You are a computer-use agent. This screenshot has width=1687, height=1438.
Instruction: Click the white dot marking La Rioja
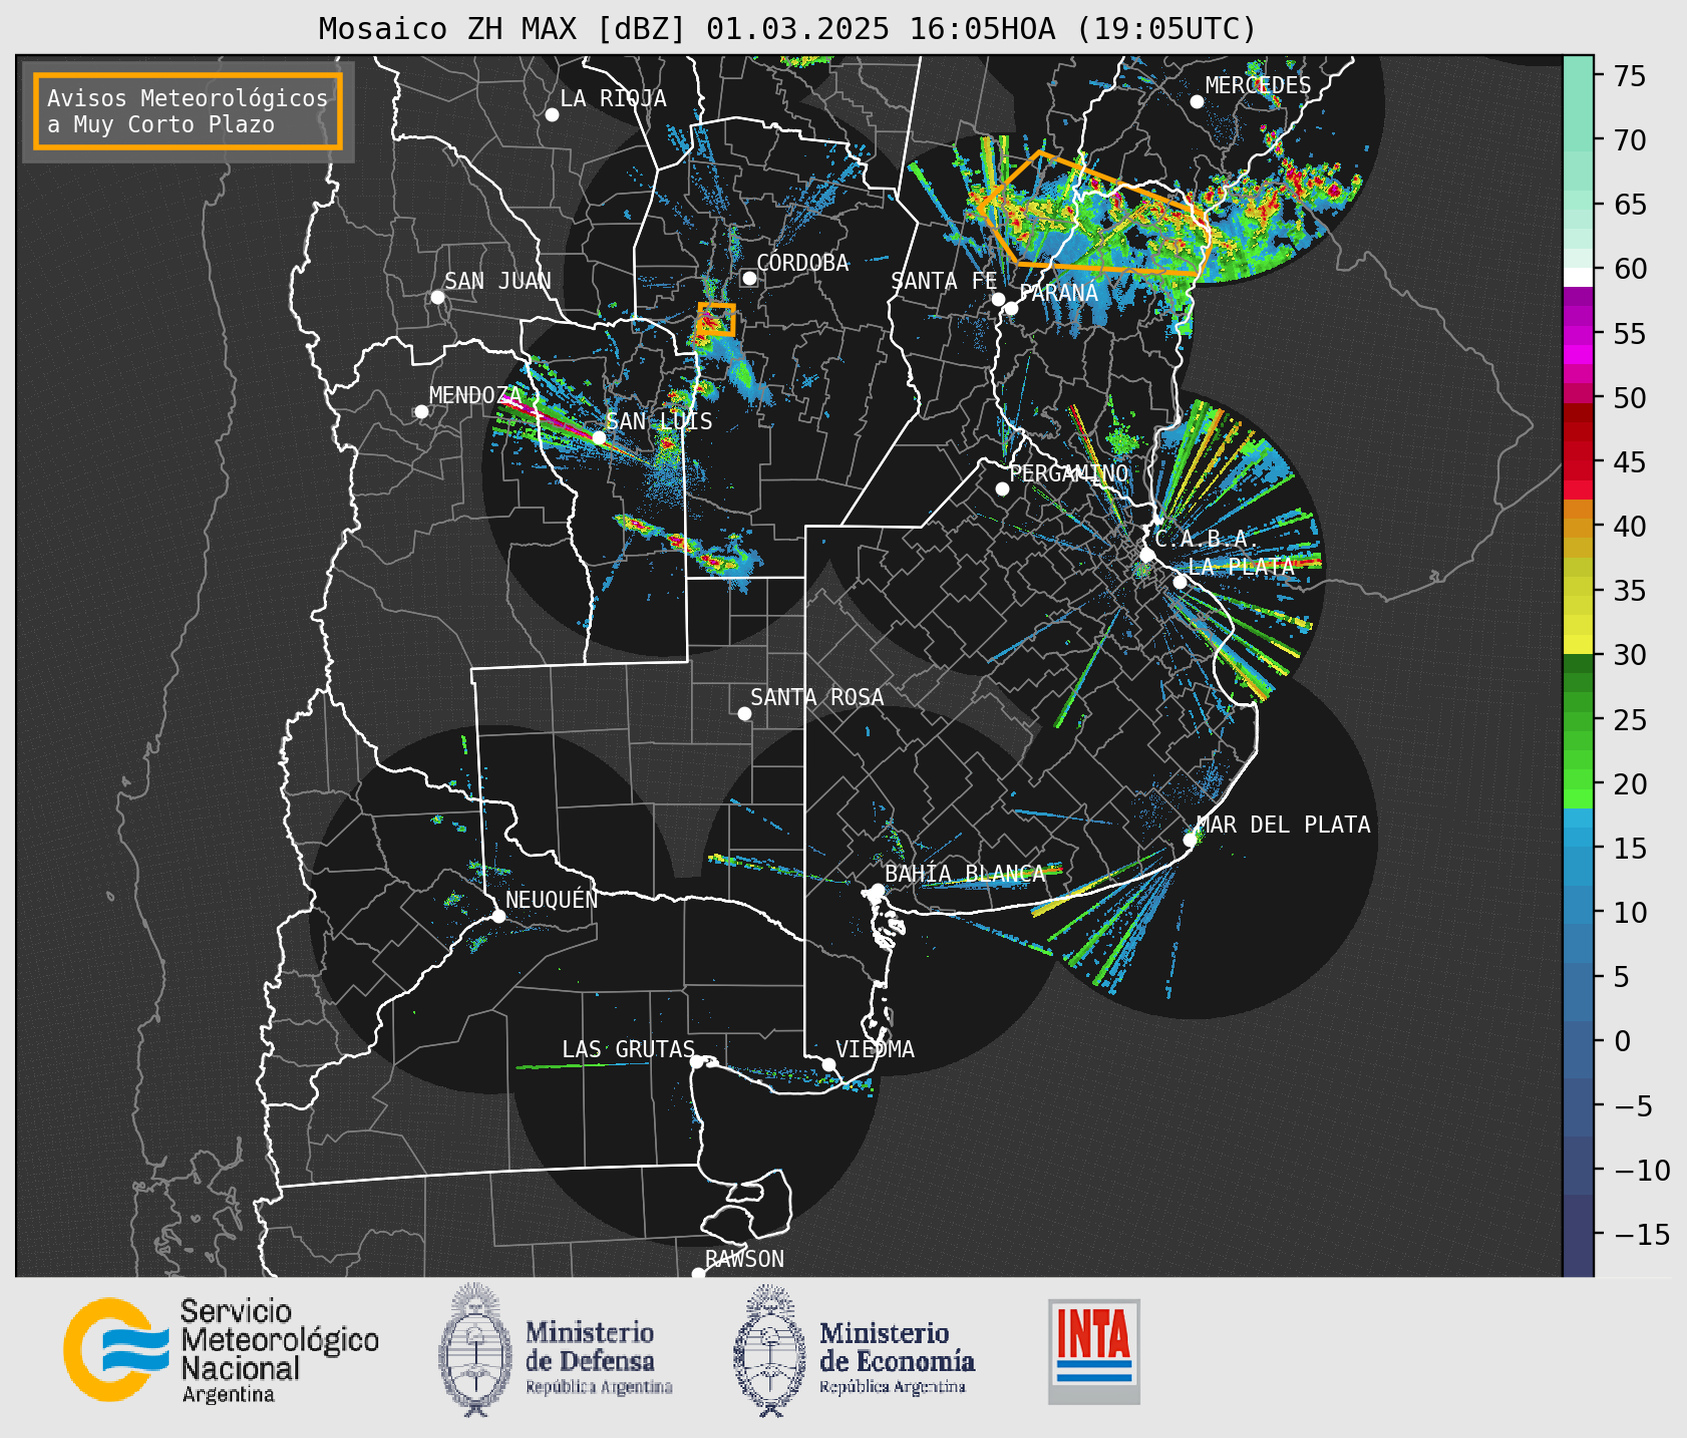pyautogui.click(x=552, y=114)
